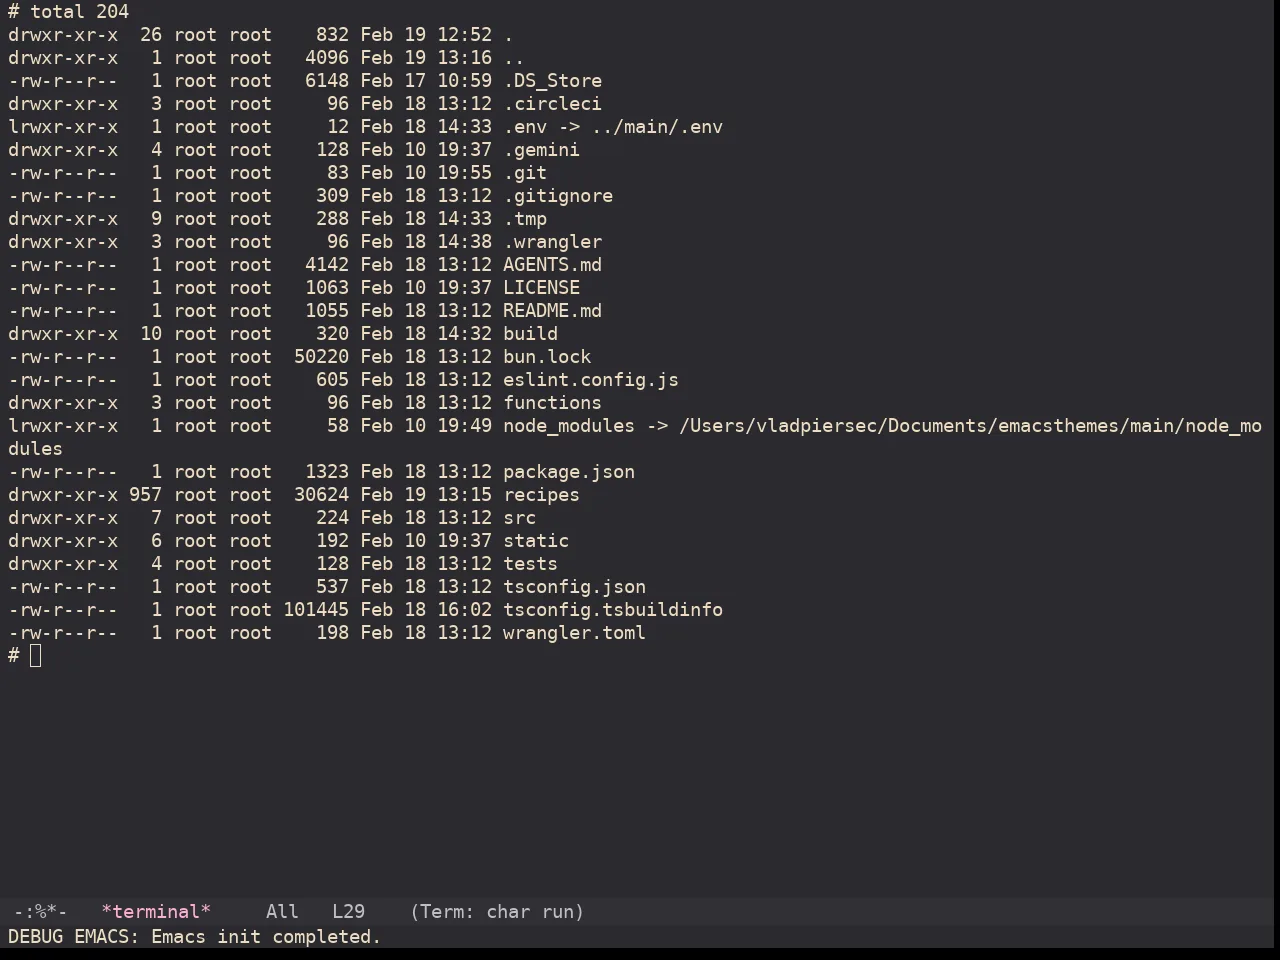The width and height of the screenshot is (1280, 960).
Task: Click the mode line modification status indicator
Action: [x=40, y=912]
